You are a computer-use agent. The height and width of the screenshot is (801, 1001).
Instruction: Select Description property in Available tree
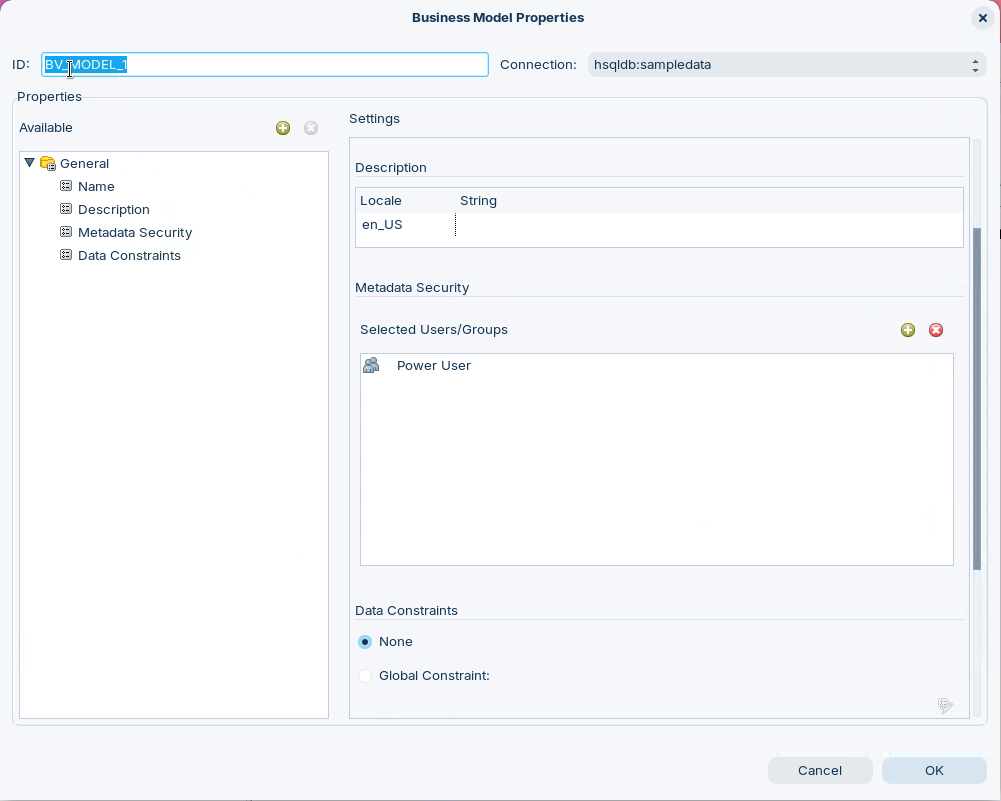(113, 209)
